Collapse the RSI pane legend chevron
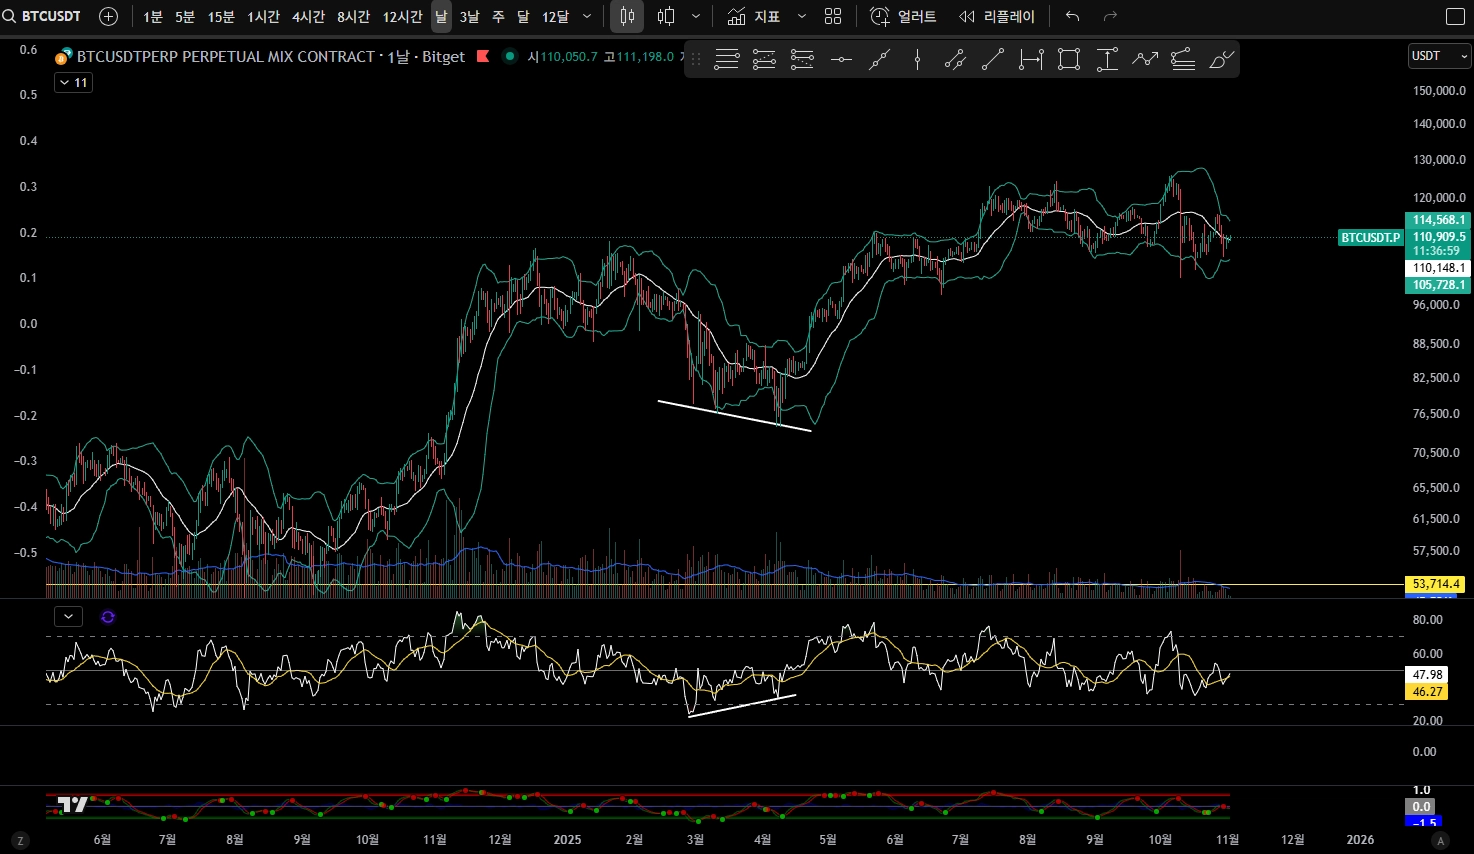 point(68,616)
